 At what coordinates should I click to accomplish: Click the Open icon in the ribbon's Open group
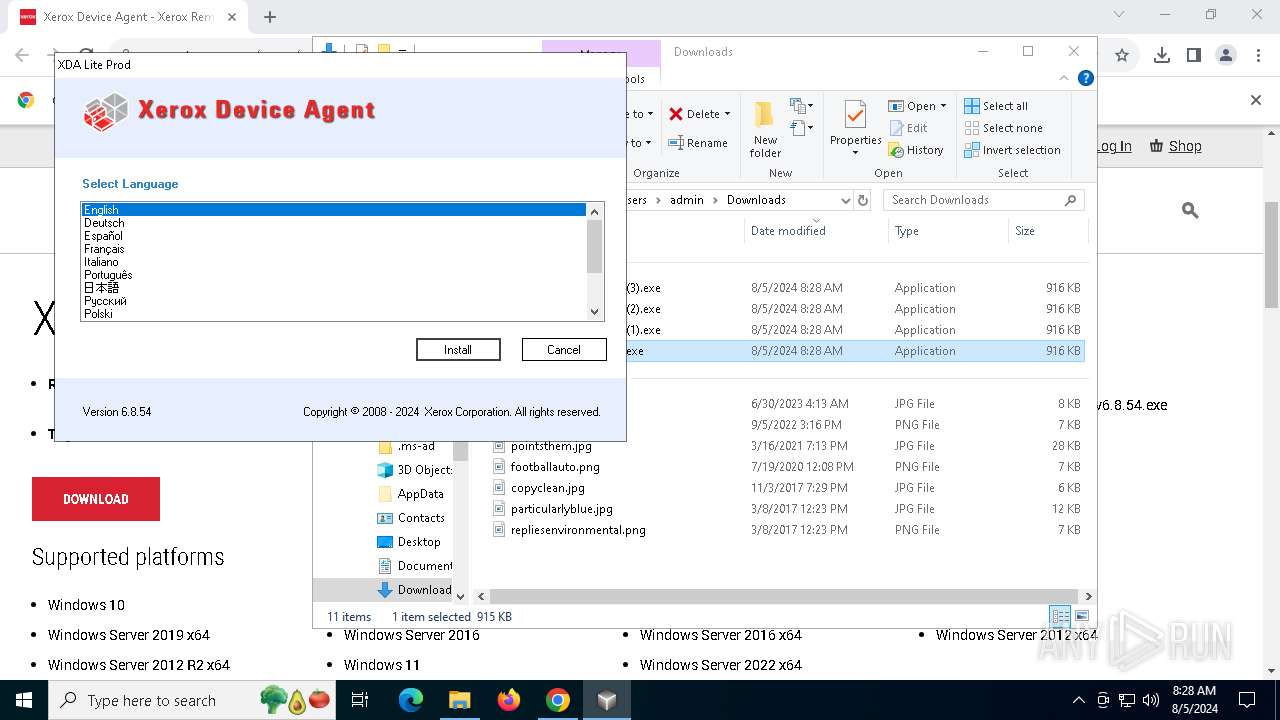tap(896, 106)
